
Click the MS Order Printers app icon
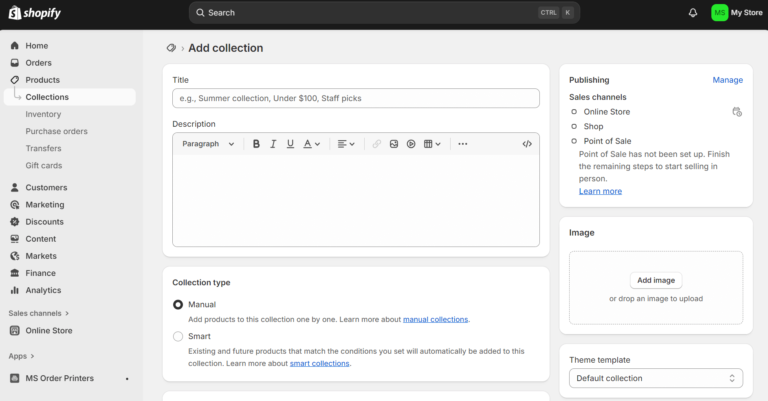pyautogui.click(x=15, y=378)
